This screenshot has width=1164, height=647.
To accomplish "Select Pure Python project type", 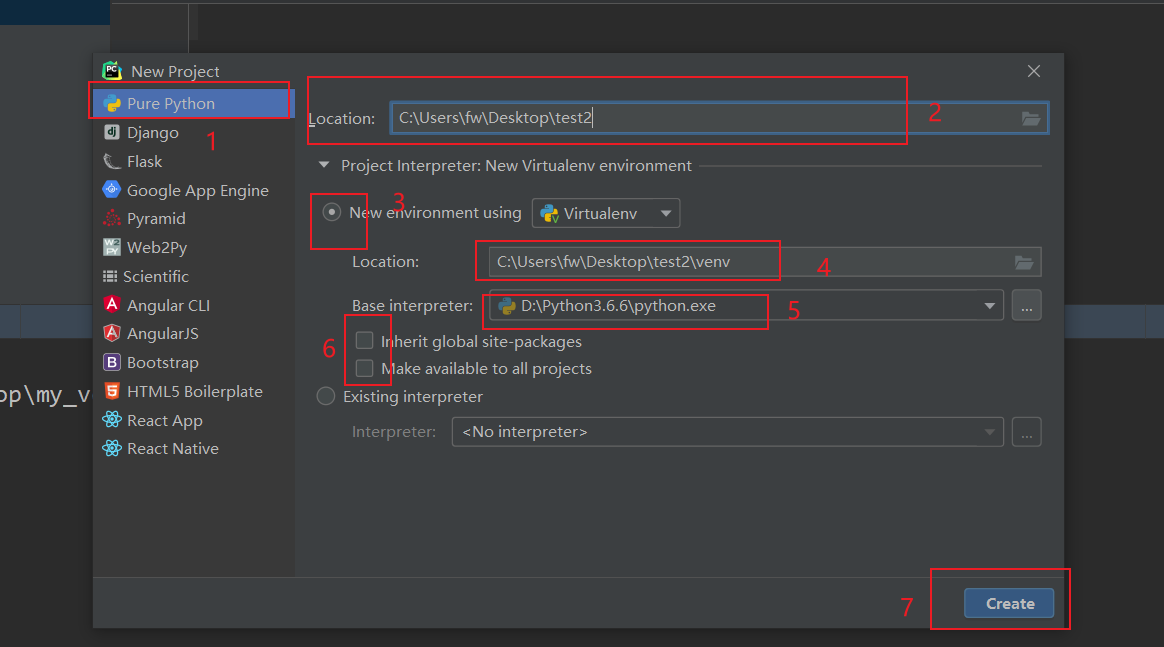I will 194,103.
